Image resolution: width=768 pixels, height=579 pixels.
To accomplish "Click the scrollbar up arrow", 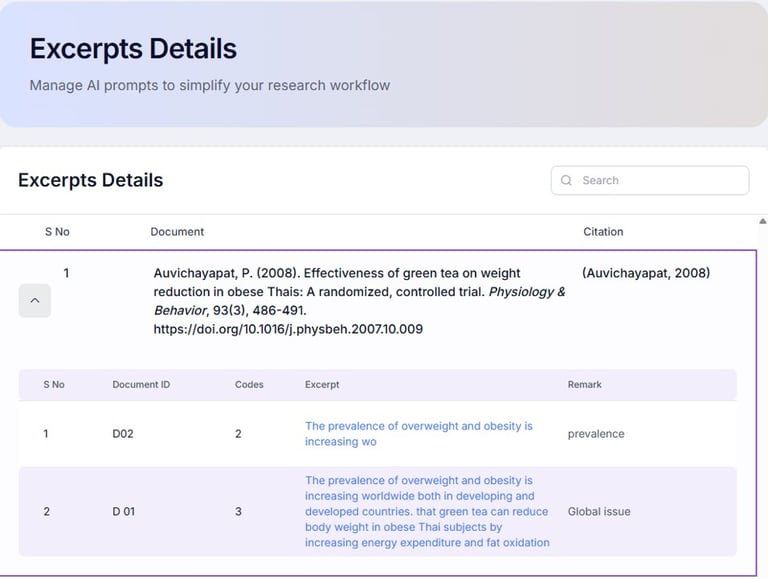I will (763, 221).
